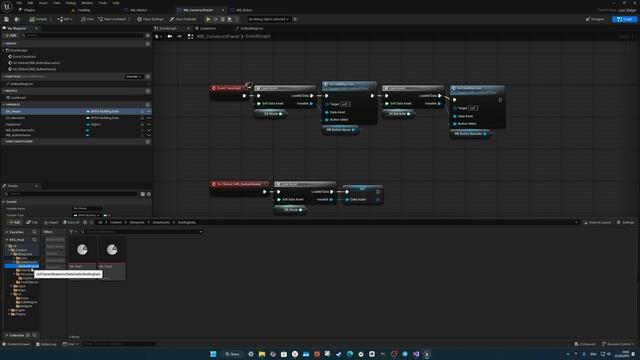Viewport: 640px width, 360px height.
Task: Click the Stop simulation button
Action: pyautogui.click(x=222, y=19)
